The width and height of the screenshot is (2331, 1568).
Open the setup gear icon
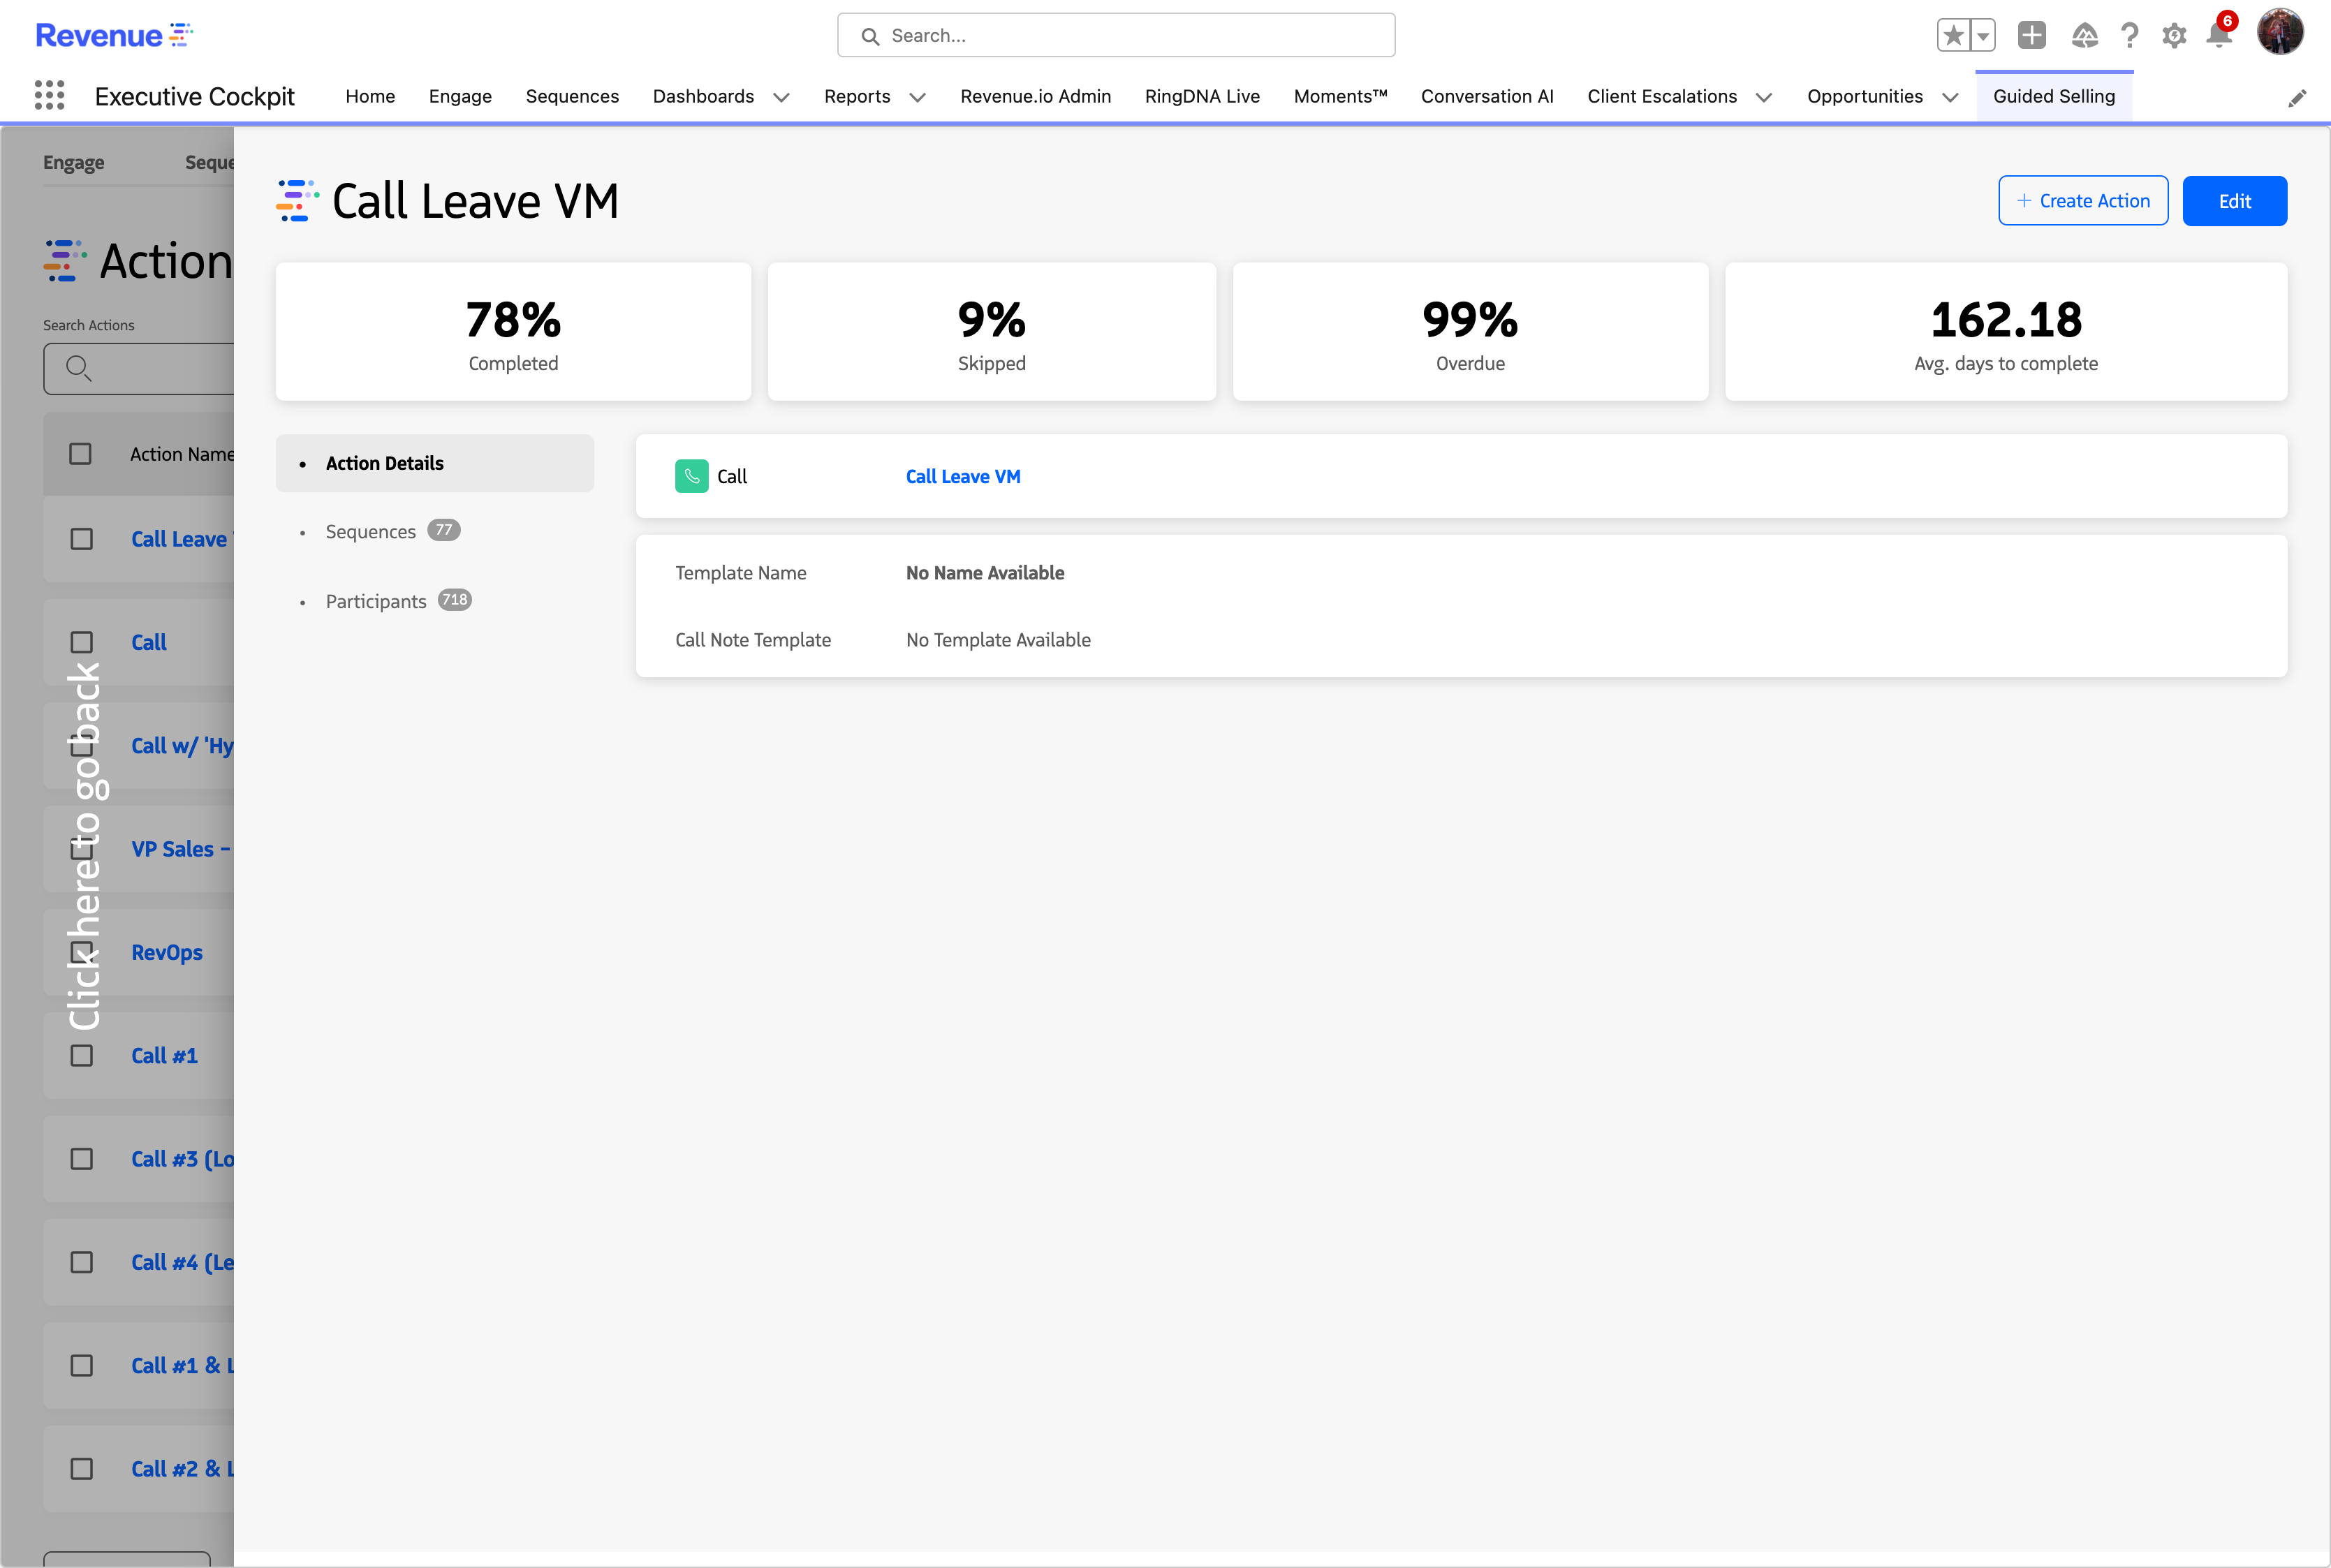pos(2174,36)
